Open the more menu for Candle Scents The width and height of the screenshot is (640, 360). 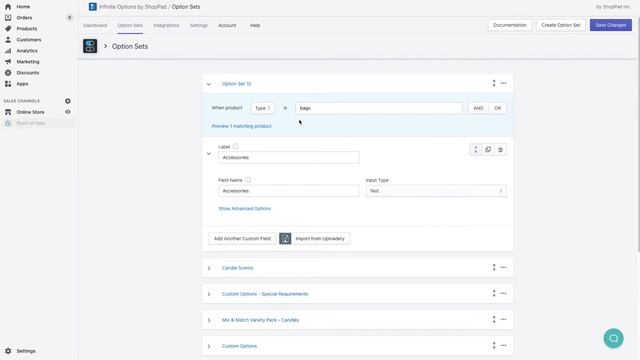pos(503,267)
